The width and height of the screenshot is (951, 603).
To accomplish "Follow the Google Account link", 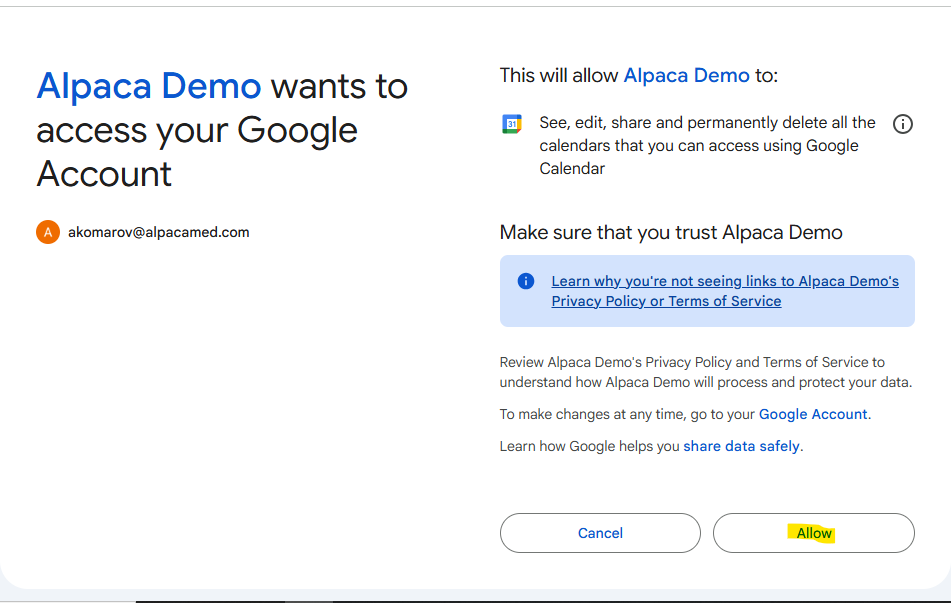I will coord(812,414).
